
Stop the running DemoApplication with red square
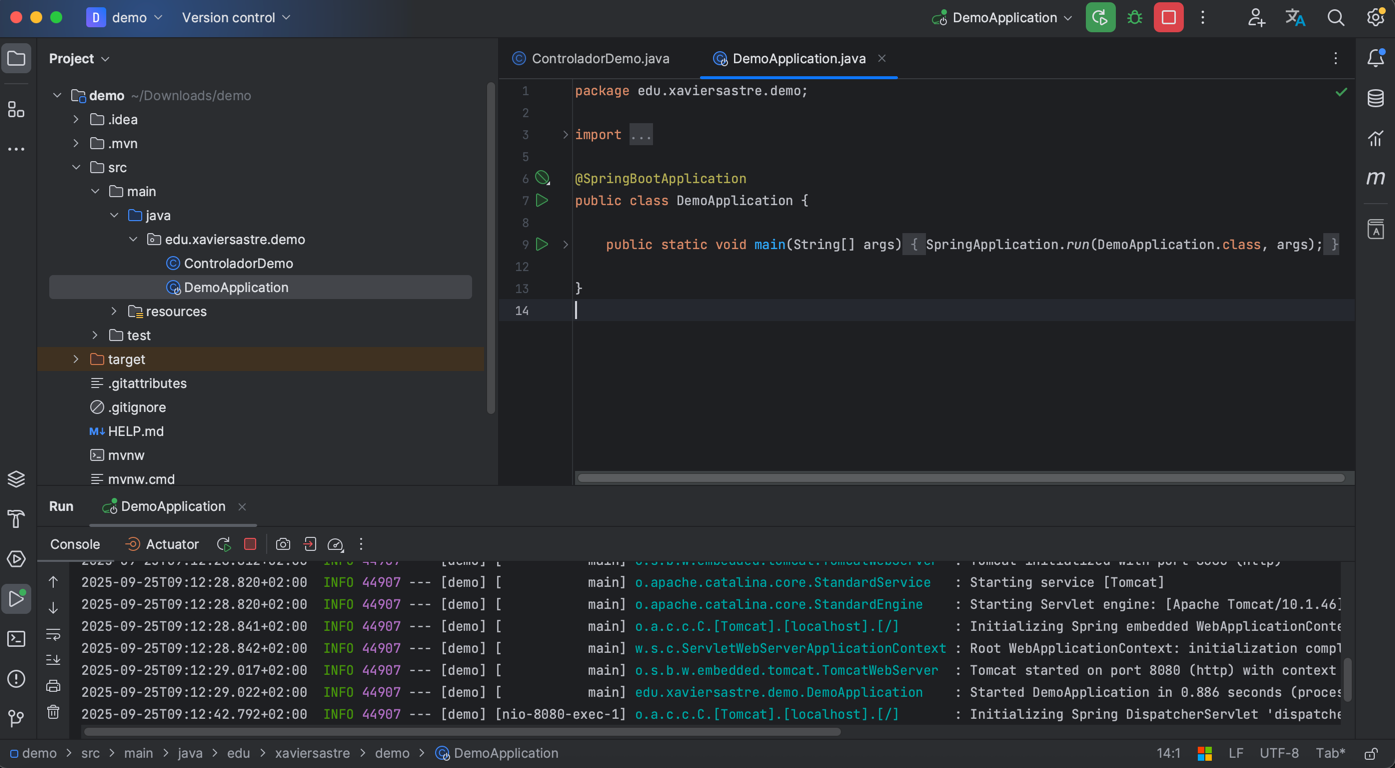coord(1168,18)
